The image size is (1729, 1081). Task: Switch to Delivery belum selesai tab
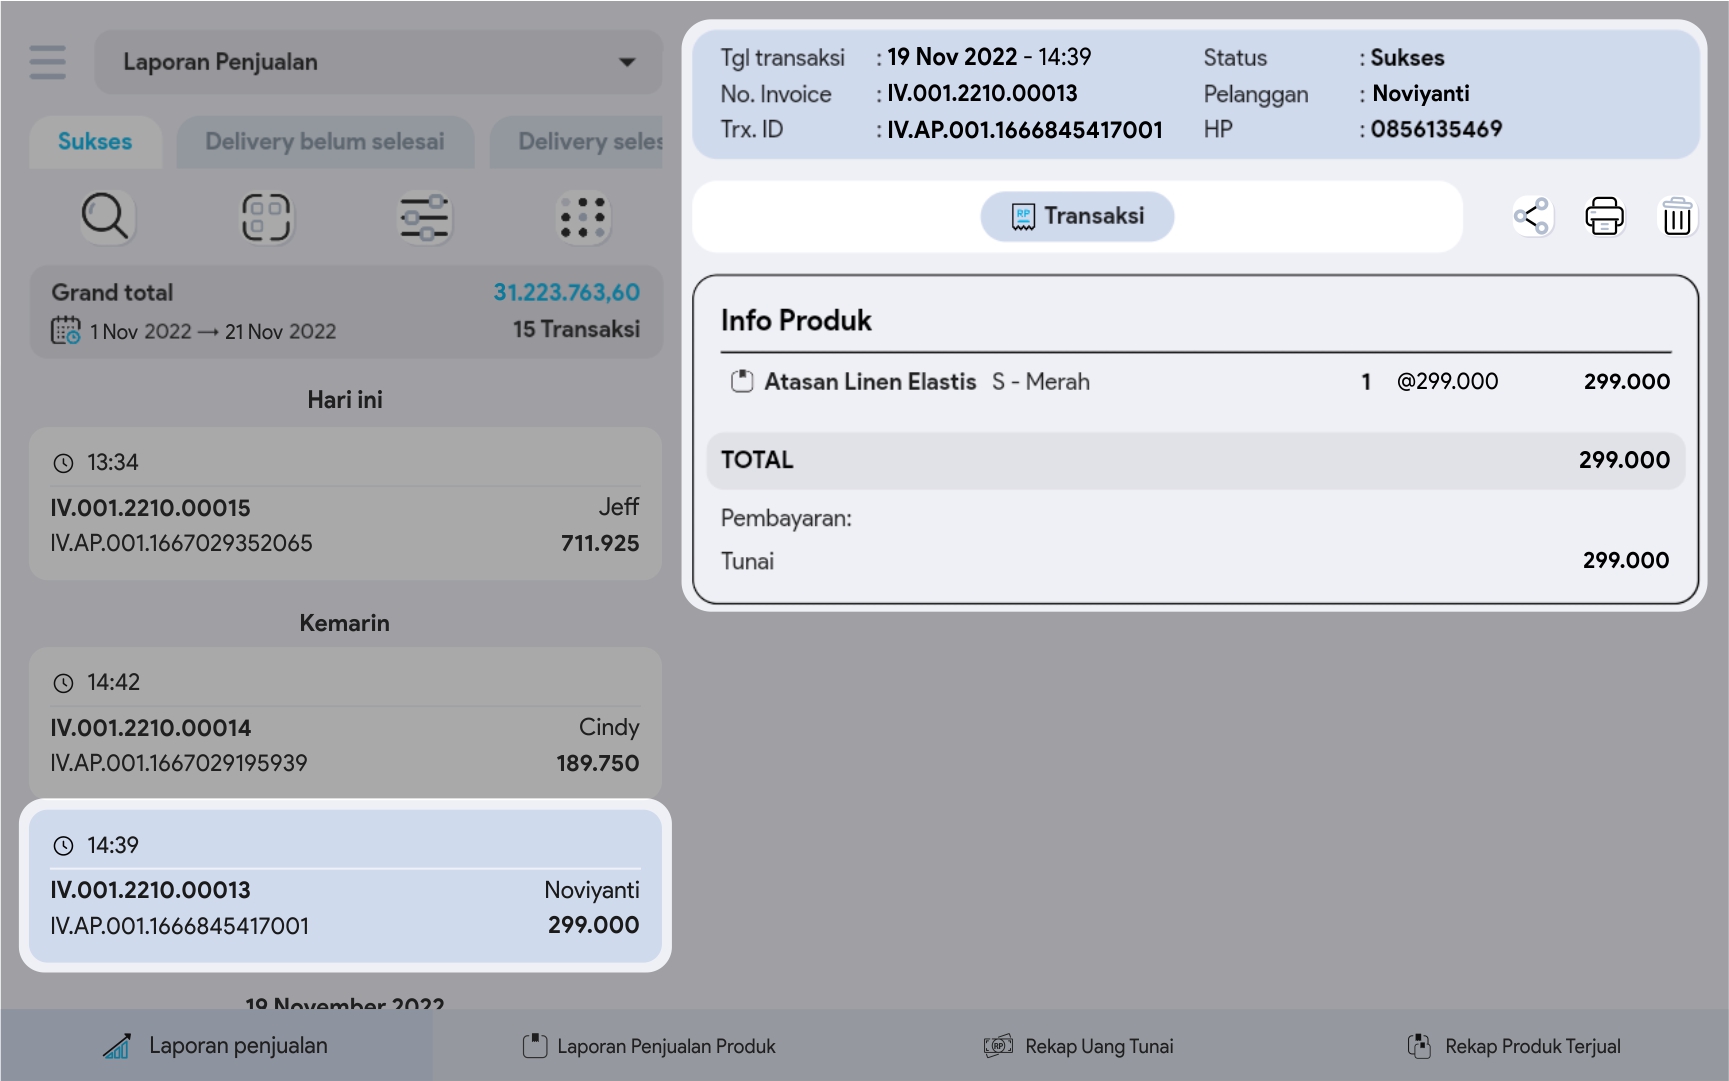[324, 142]
